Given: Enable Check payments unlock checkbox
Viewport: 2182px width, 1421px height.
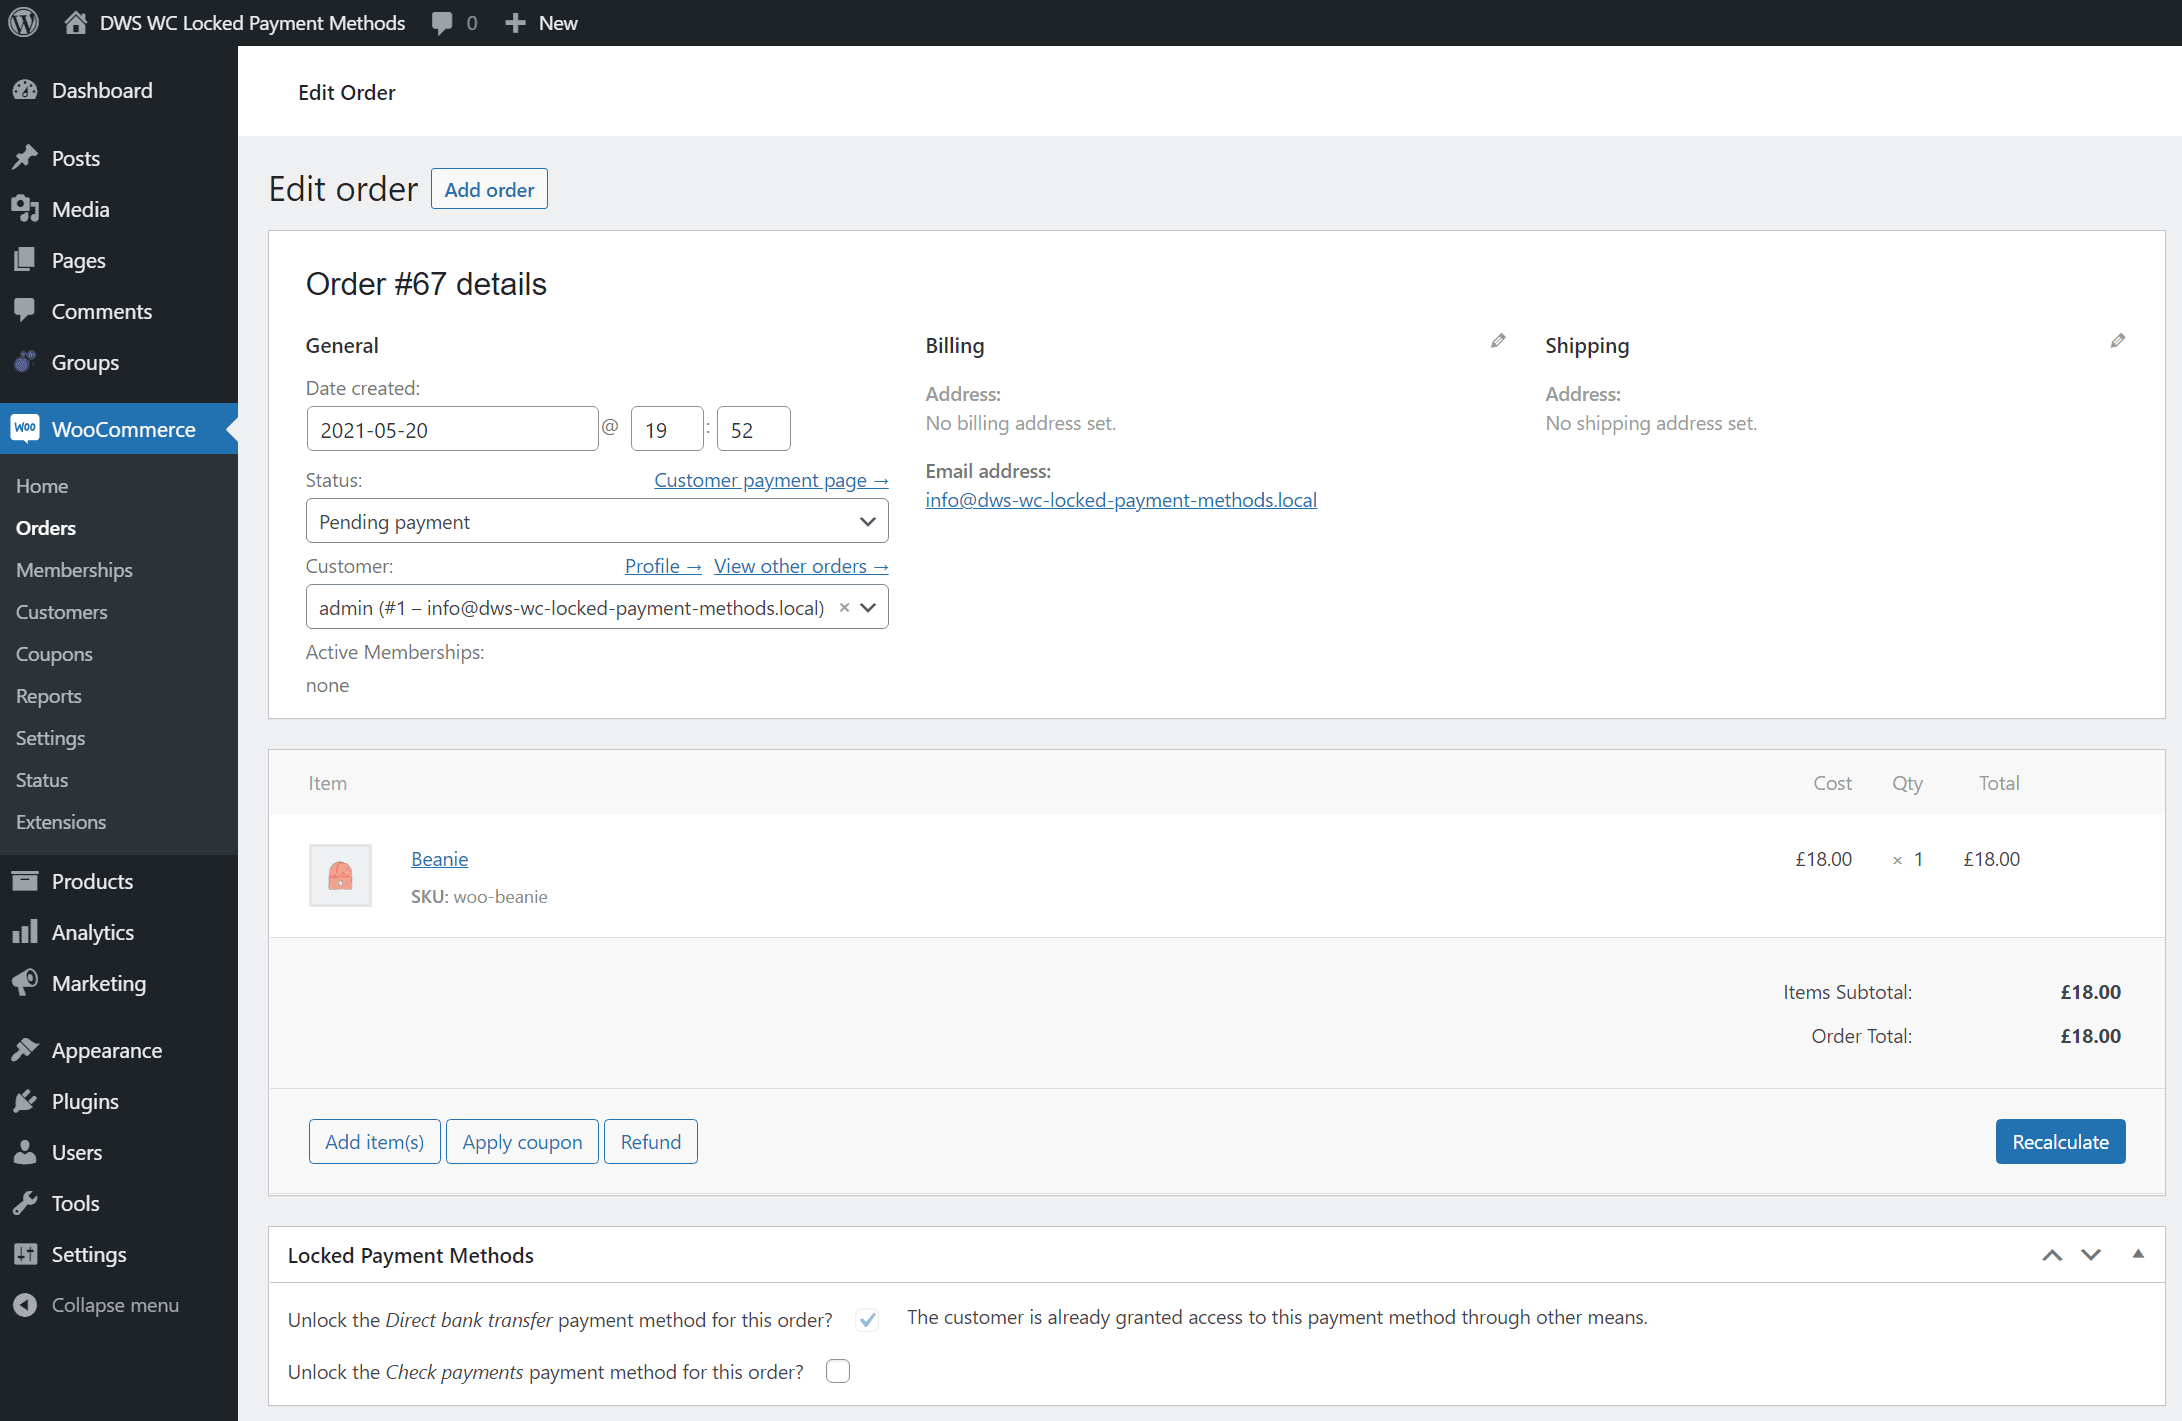Looking at the screenshot, I should click(x=838, y=1371).
